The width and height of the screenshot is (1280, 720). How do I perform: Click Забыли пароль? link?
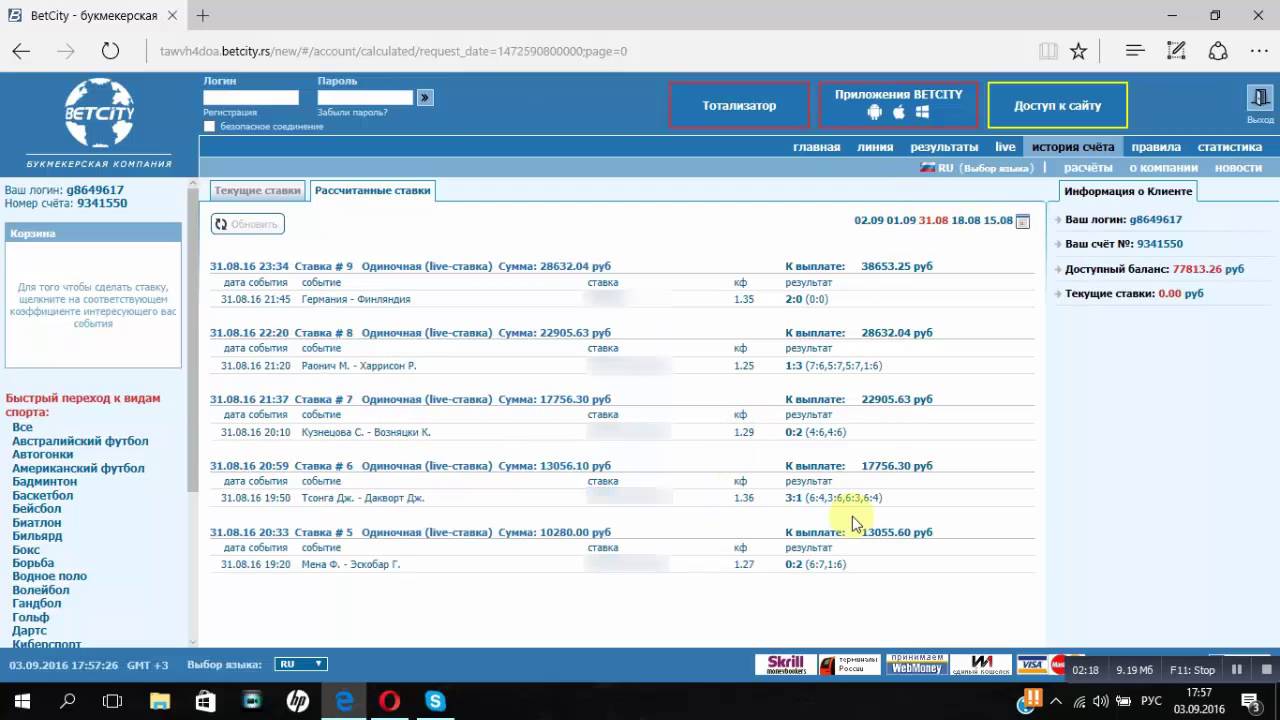point(352,113)
